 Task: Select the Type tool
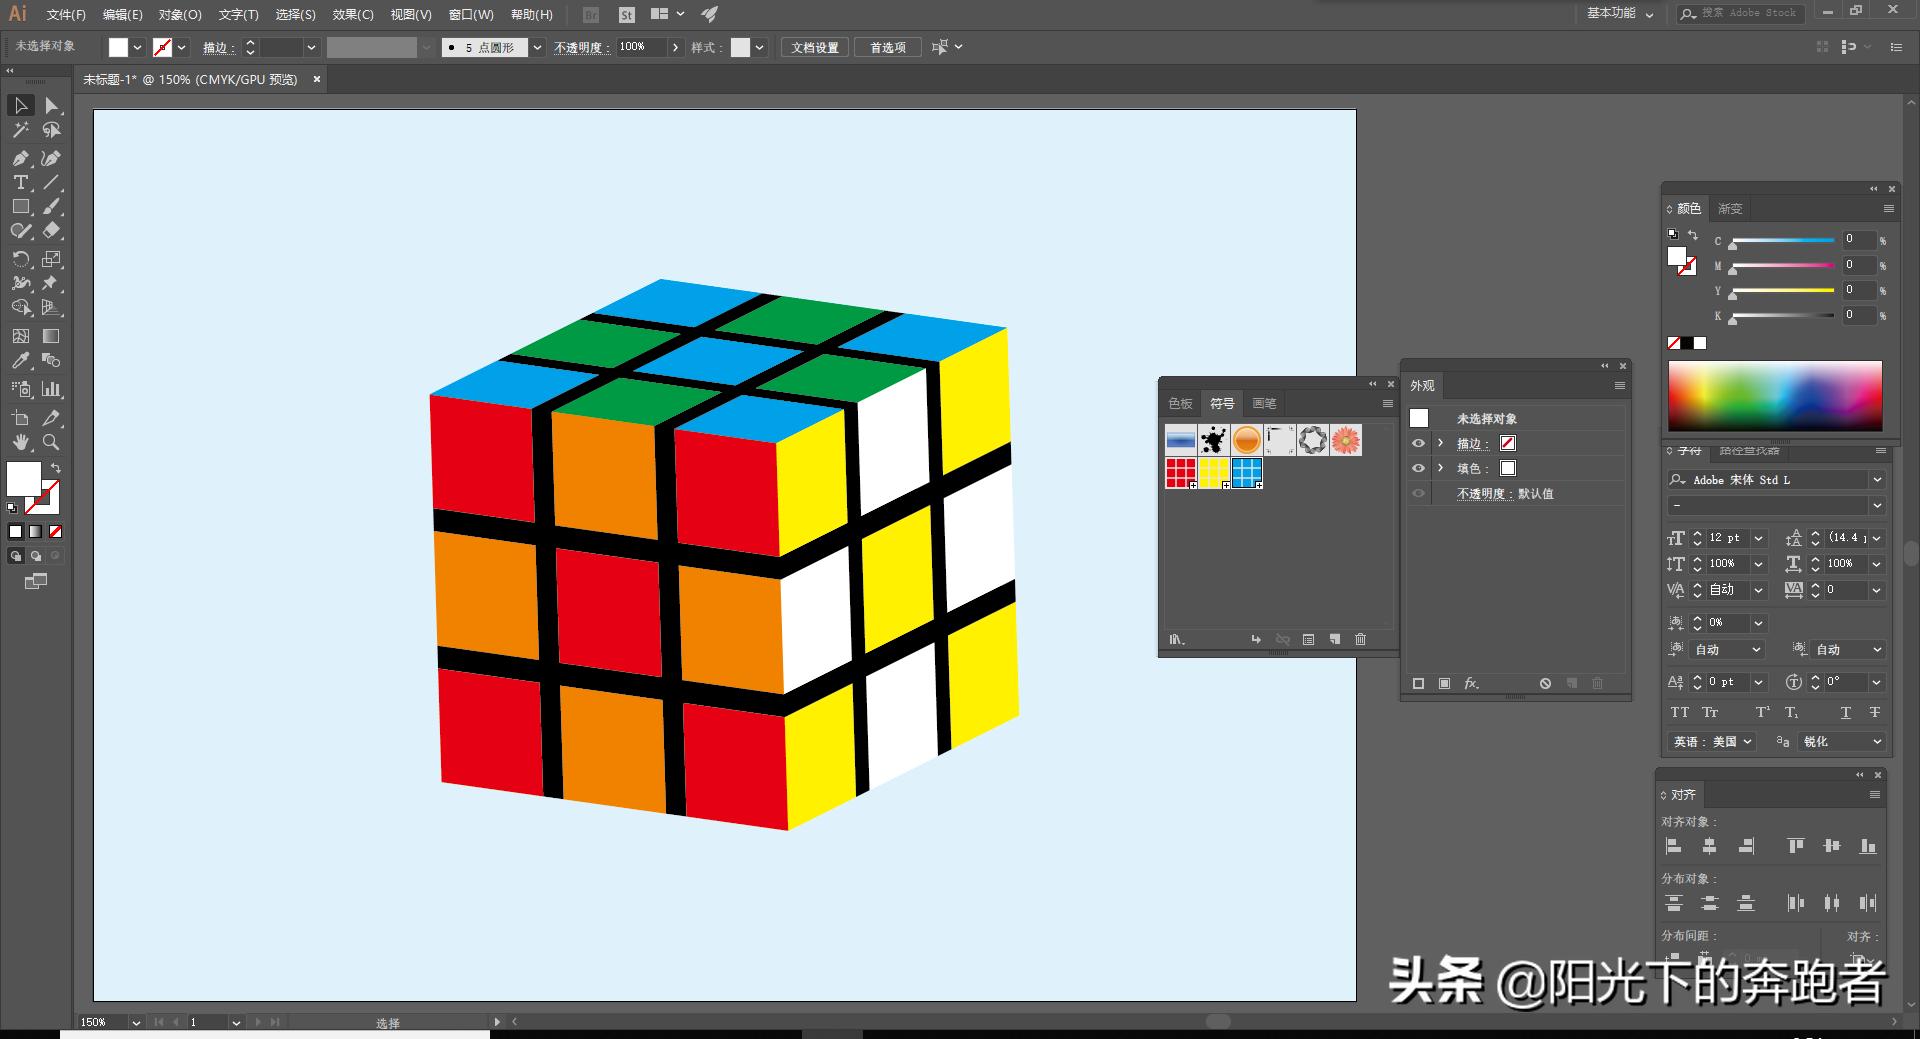point(20,182)
